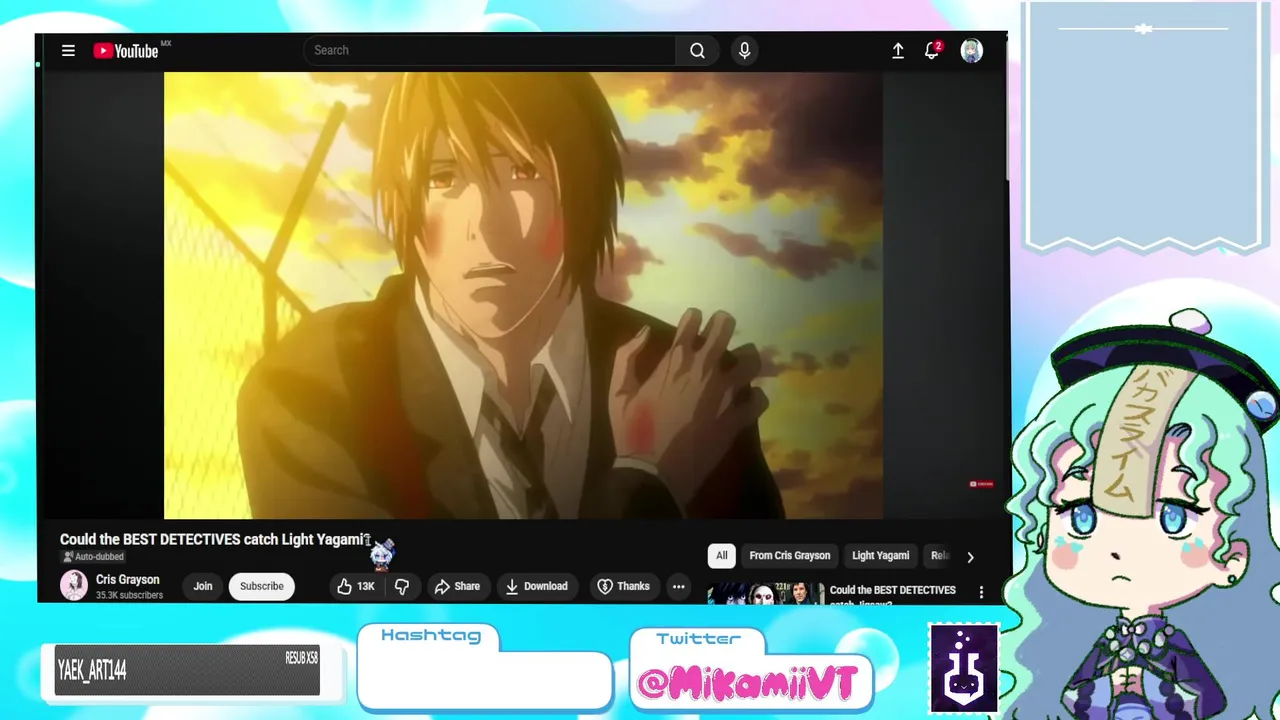The height and width of the screenshot is (720, 1280).
Task: Join Cris Grayson's channel membership
Action: 203,586
